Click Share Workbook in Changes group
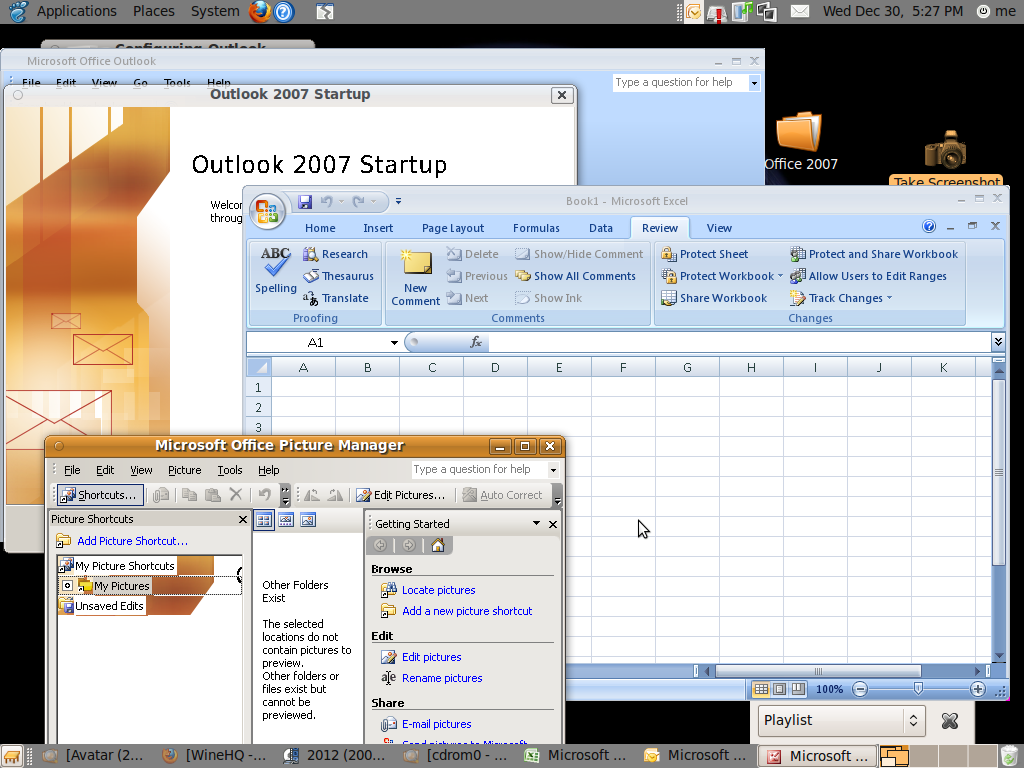The height and width of the screenshot is (768, 1024). coord(714,298)
